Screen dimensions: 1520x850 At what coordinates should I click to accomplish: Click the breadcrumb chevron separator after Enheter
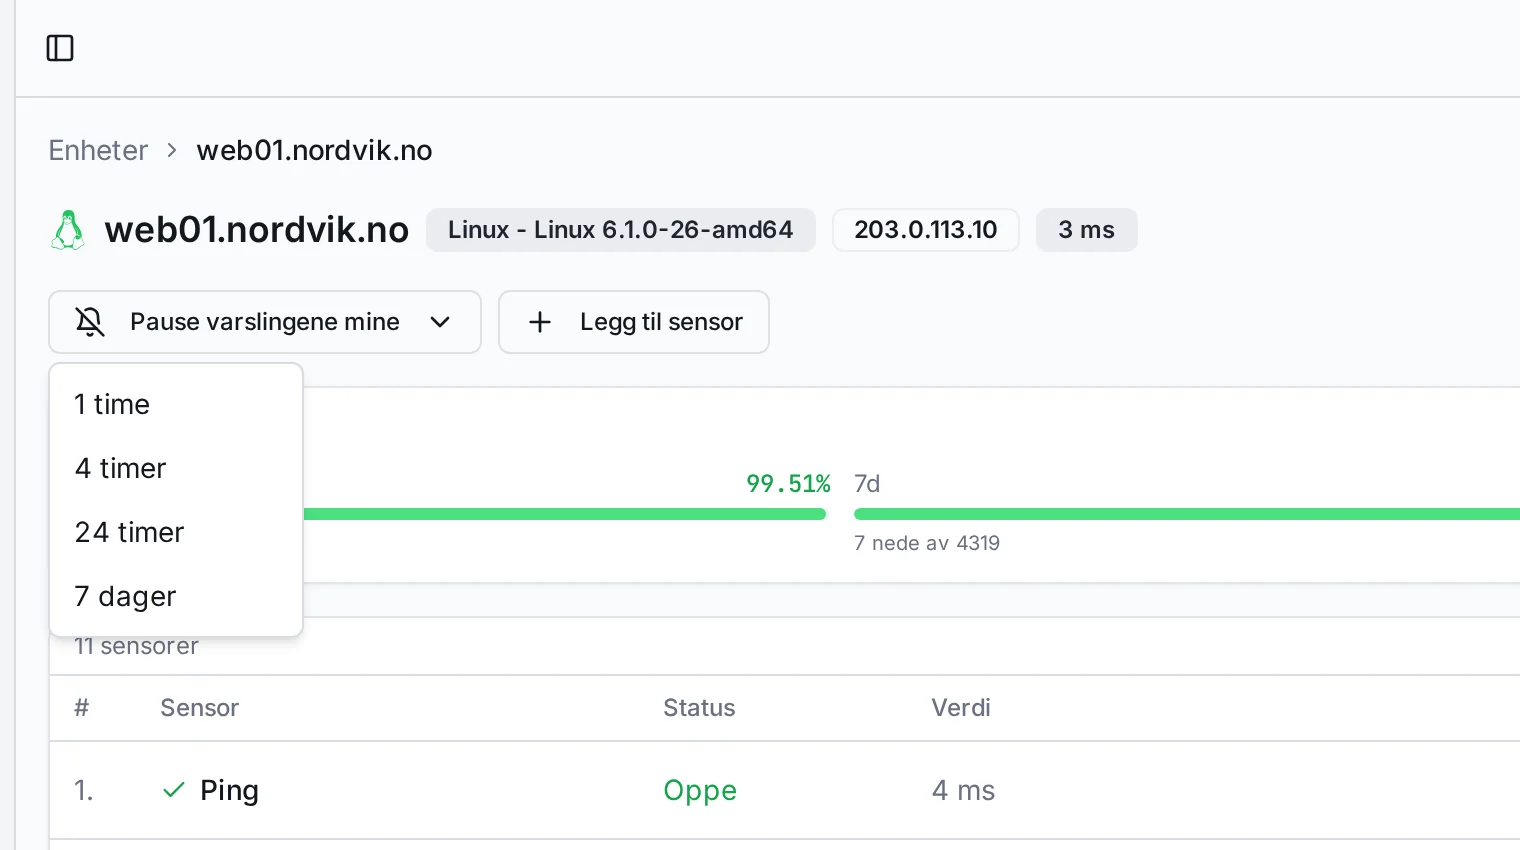[172, 150]
